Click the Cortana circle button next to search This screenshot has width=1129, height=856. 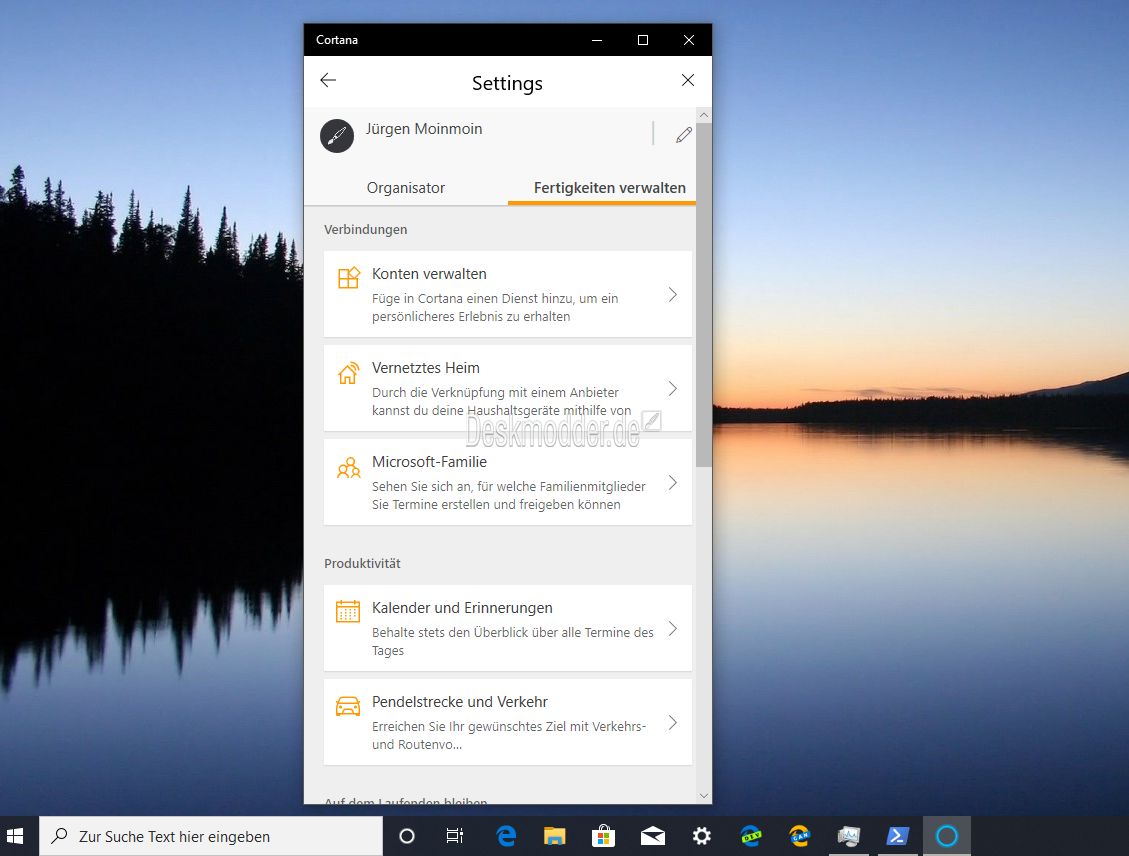pyautogui.click(x=407, y=836)
